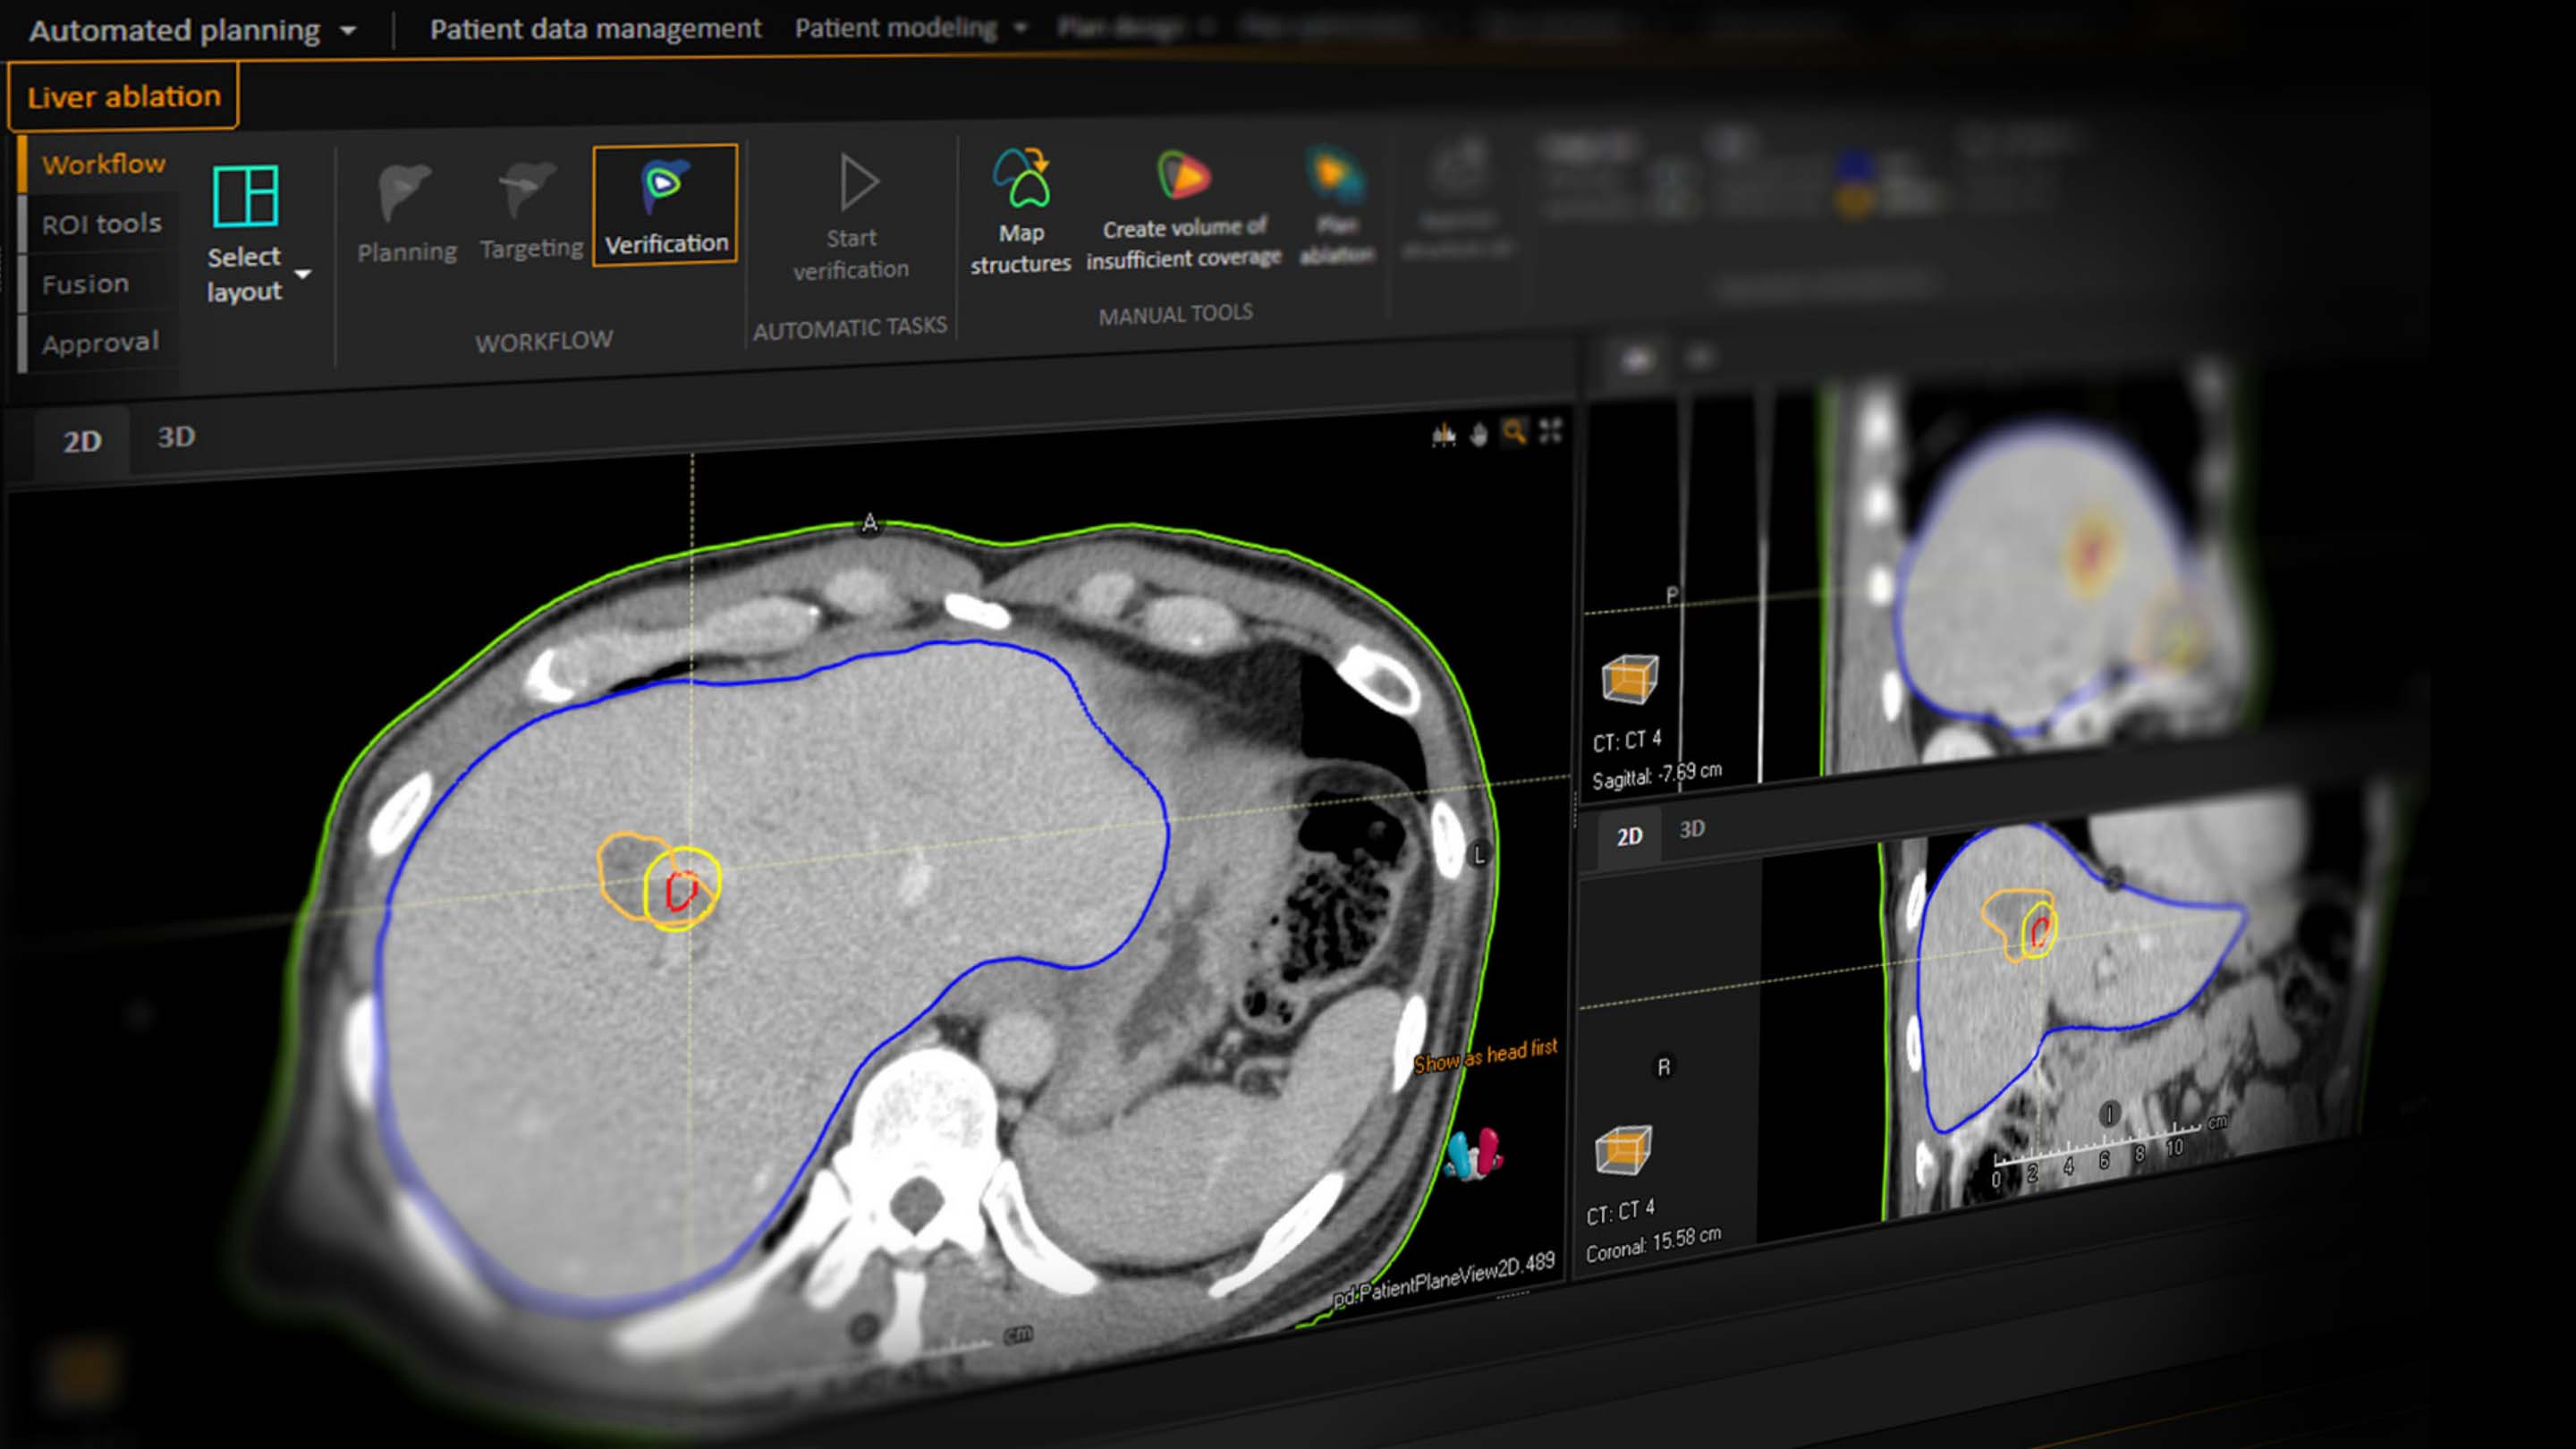Screen dimensions: 2576x1449
Task: Click the Map structures icon
Action: [1021, 180]
